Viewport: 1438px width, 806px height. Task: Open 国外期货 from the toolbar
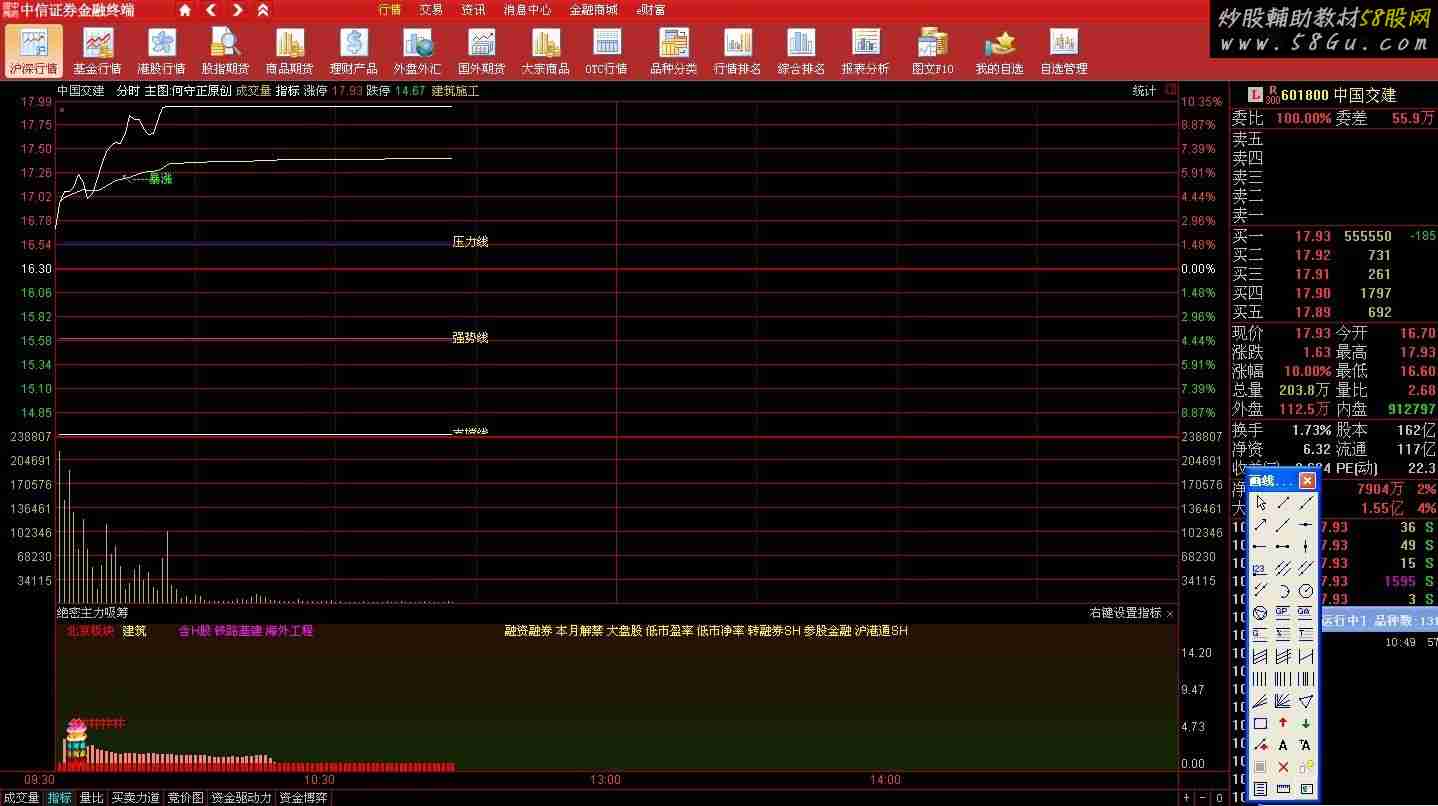click(482, 51)
